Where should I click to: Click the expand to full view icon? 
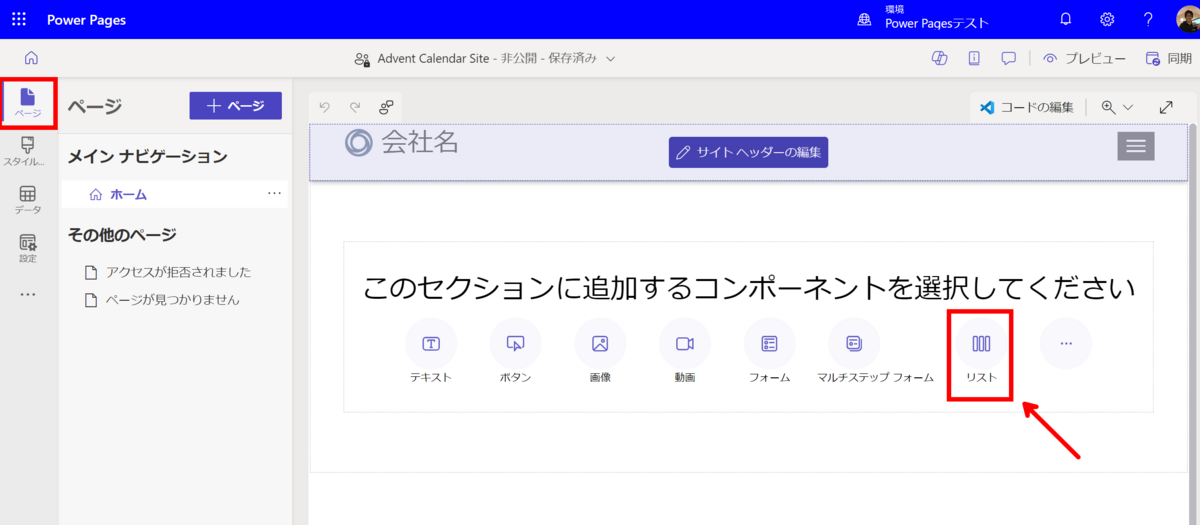click(1166, 107)
